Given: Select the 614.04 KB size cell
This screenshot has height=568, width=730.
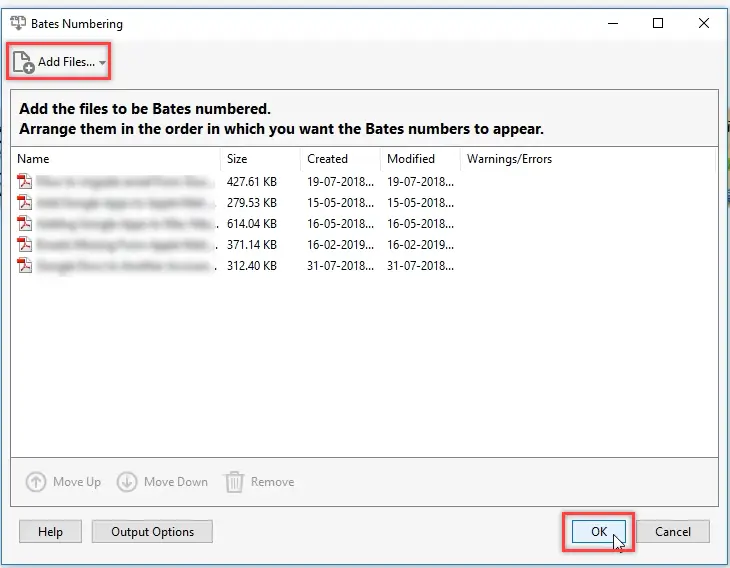Looking at the screenshot, I should point(252,223).
